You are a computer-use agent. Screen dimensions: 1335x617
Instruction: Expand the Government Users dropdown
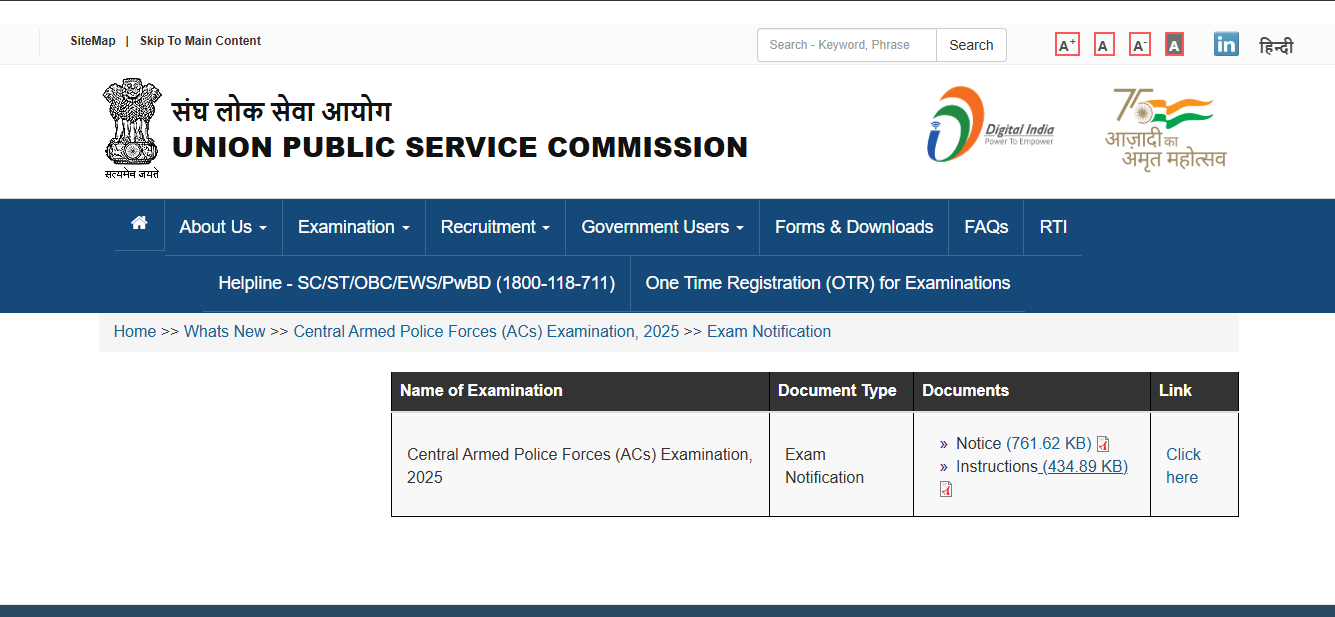pyautogui.click(x=662, y=226)
